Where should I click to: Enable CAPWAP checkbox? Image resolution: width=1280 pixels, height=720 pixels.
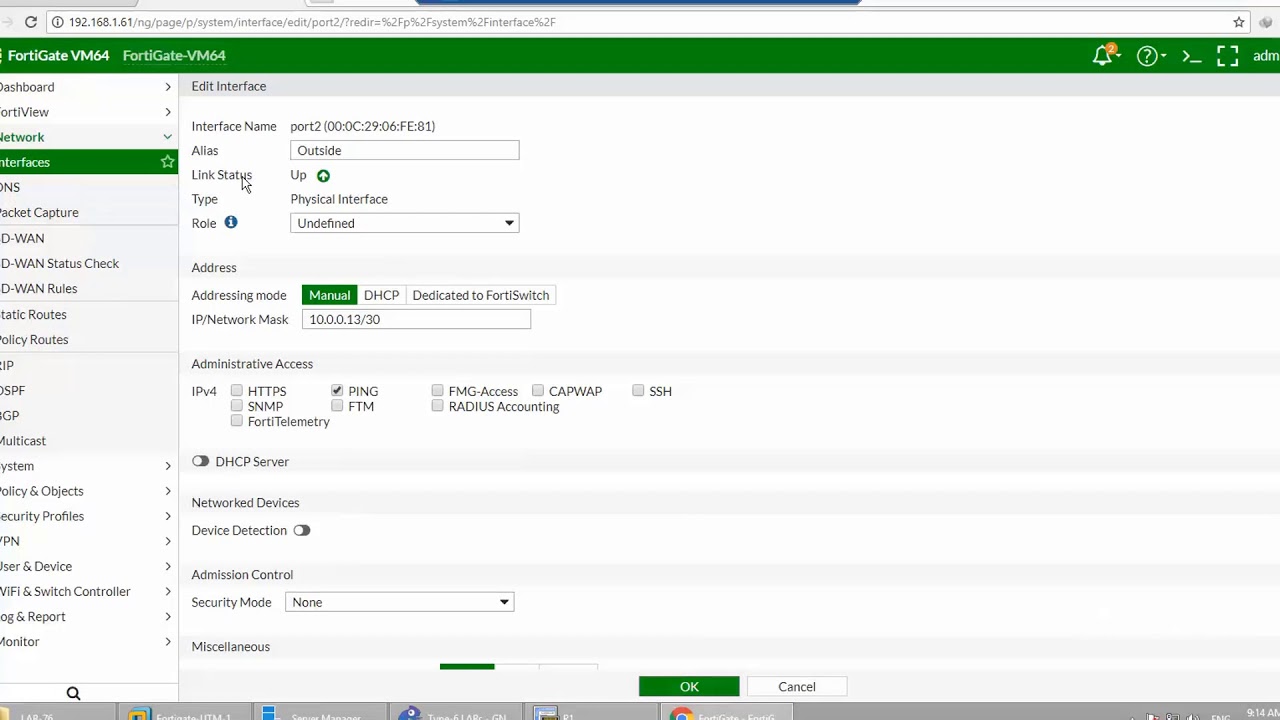(538, 391)
